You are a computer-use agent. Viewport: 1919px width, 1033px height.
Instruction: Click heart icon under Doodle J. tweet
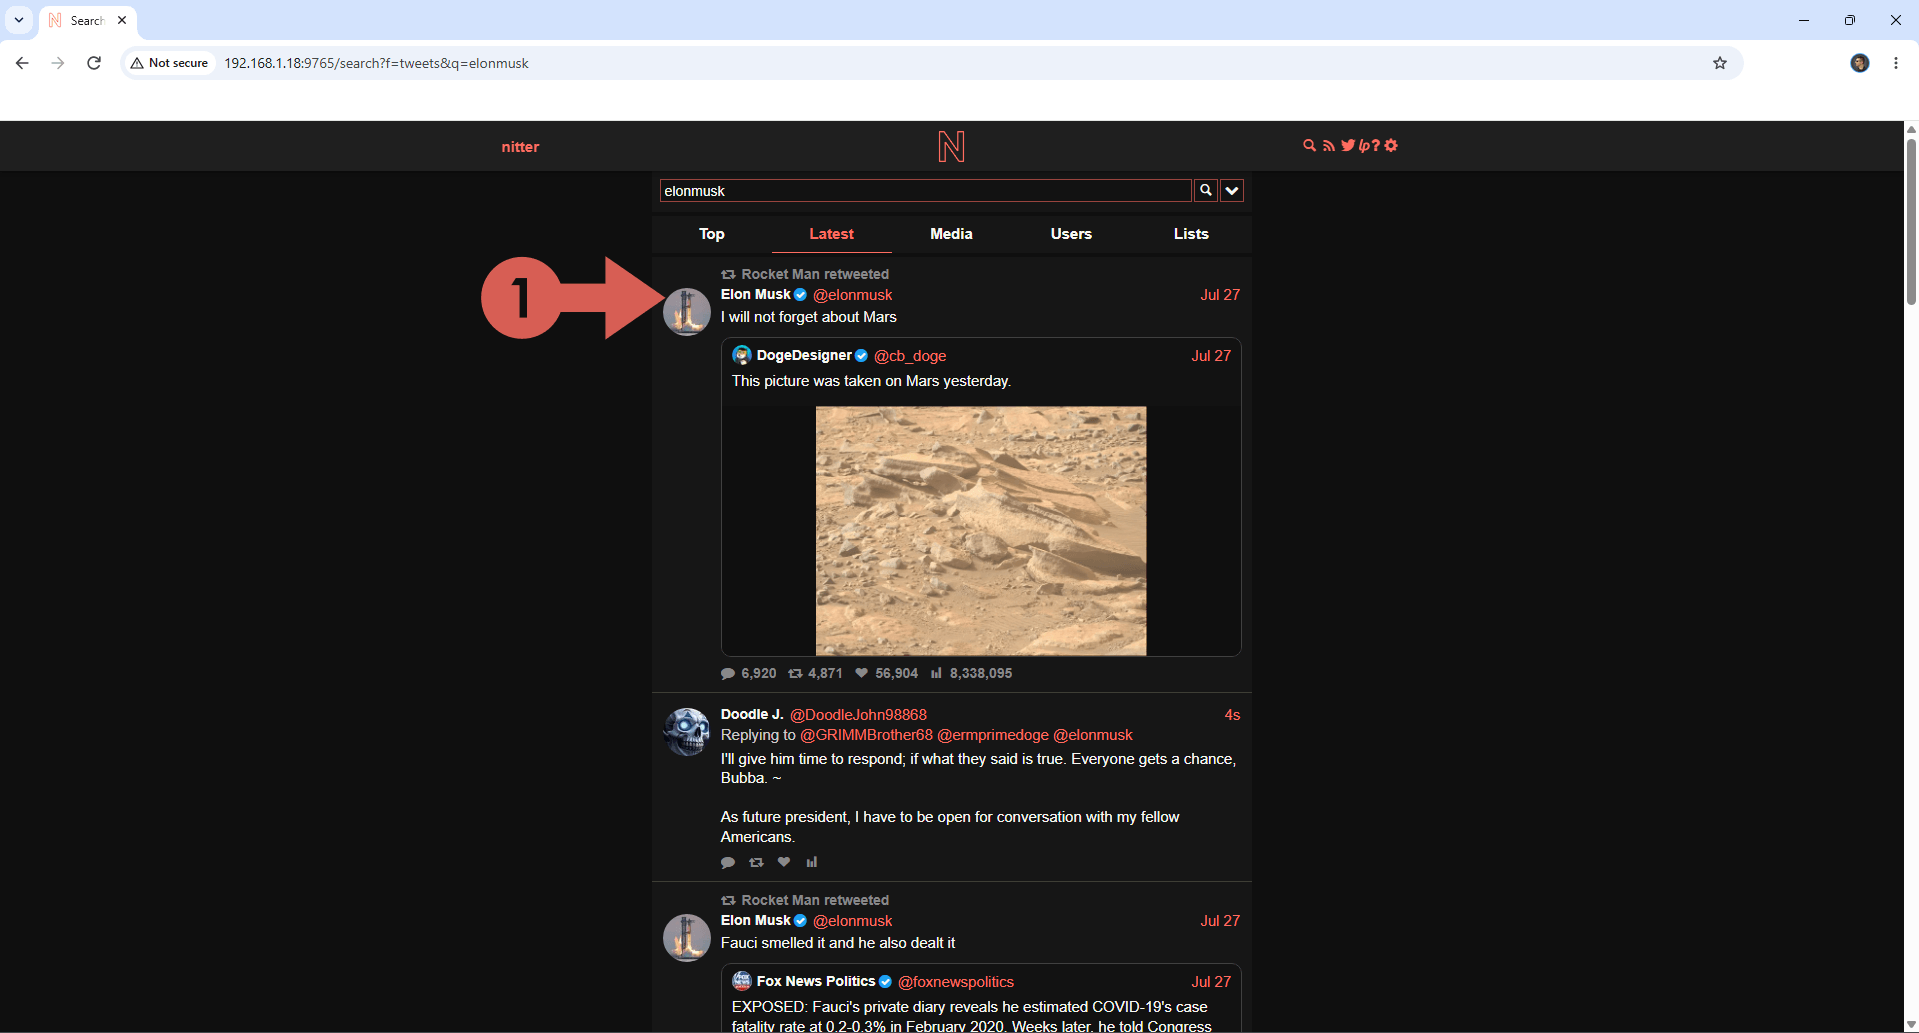784,862
